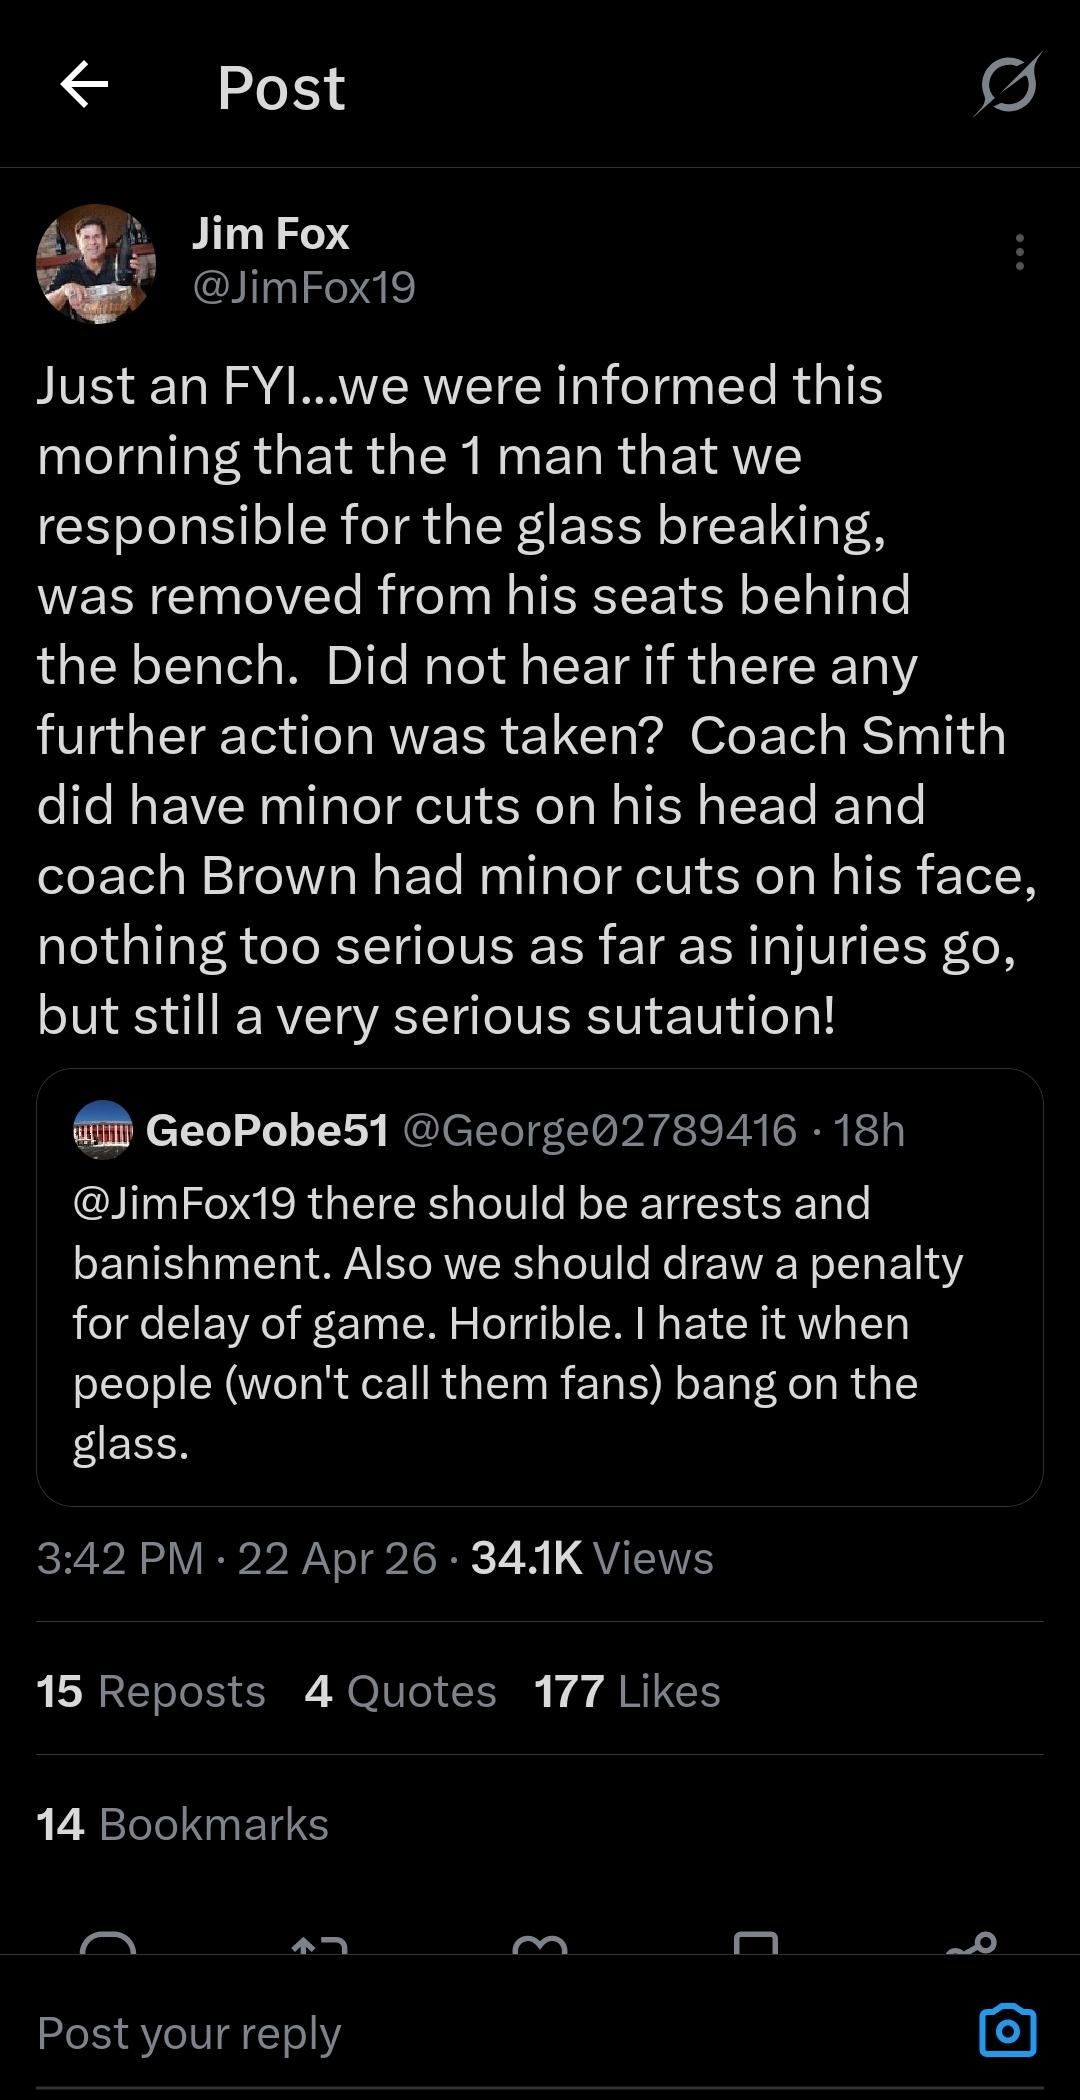Screen dimensions: 1080x2100
Task: Tap the Jim Fox display name
Action: pos(270,234)
